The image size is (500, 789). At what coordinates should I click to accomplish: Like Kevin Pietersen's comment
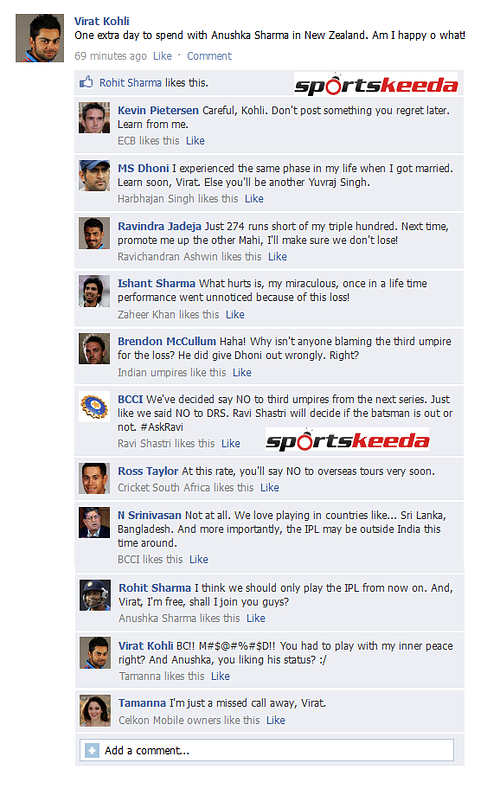tap(195, 141)
